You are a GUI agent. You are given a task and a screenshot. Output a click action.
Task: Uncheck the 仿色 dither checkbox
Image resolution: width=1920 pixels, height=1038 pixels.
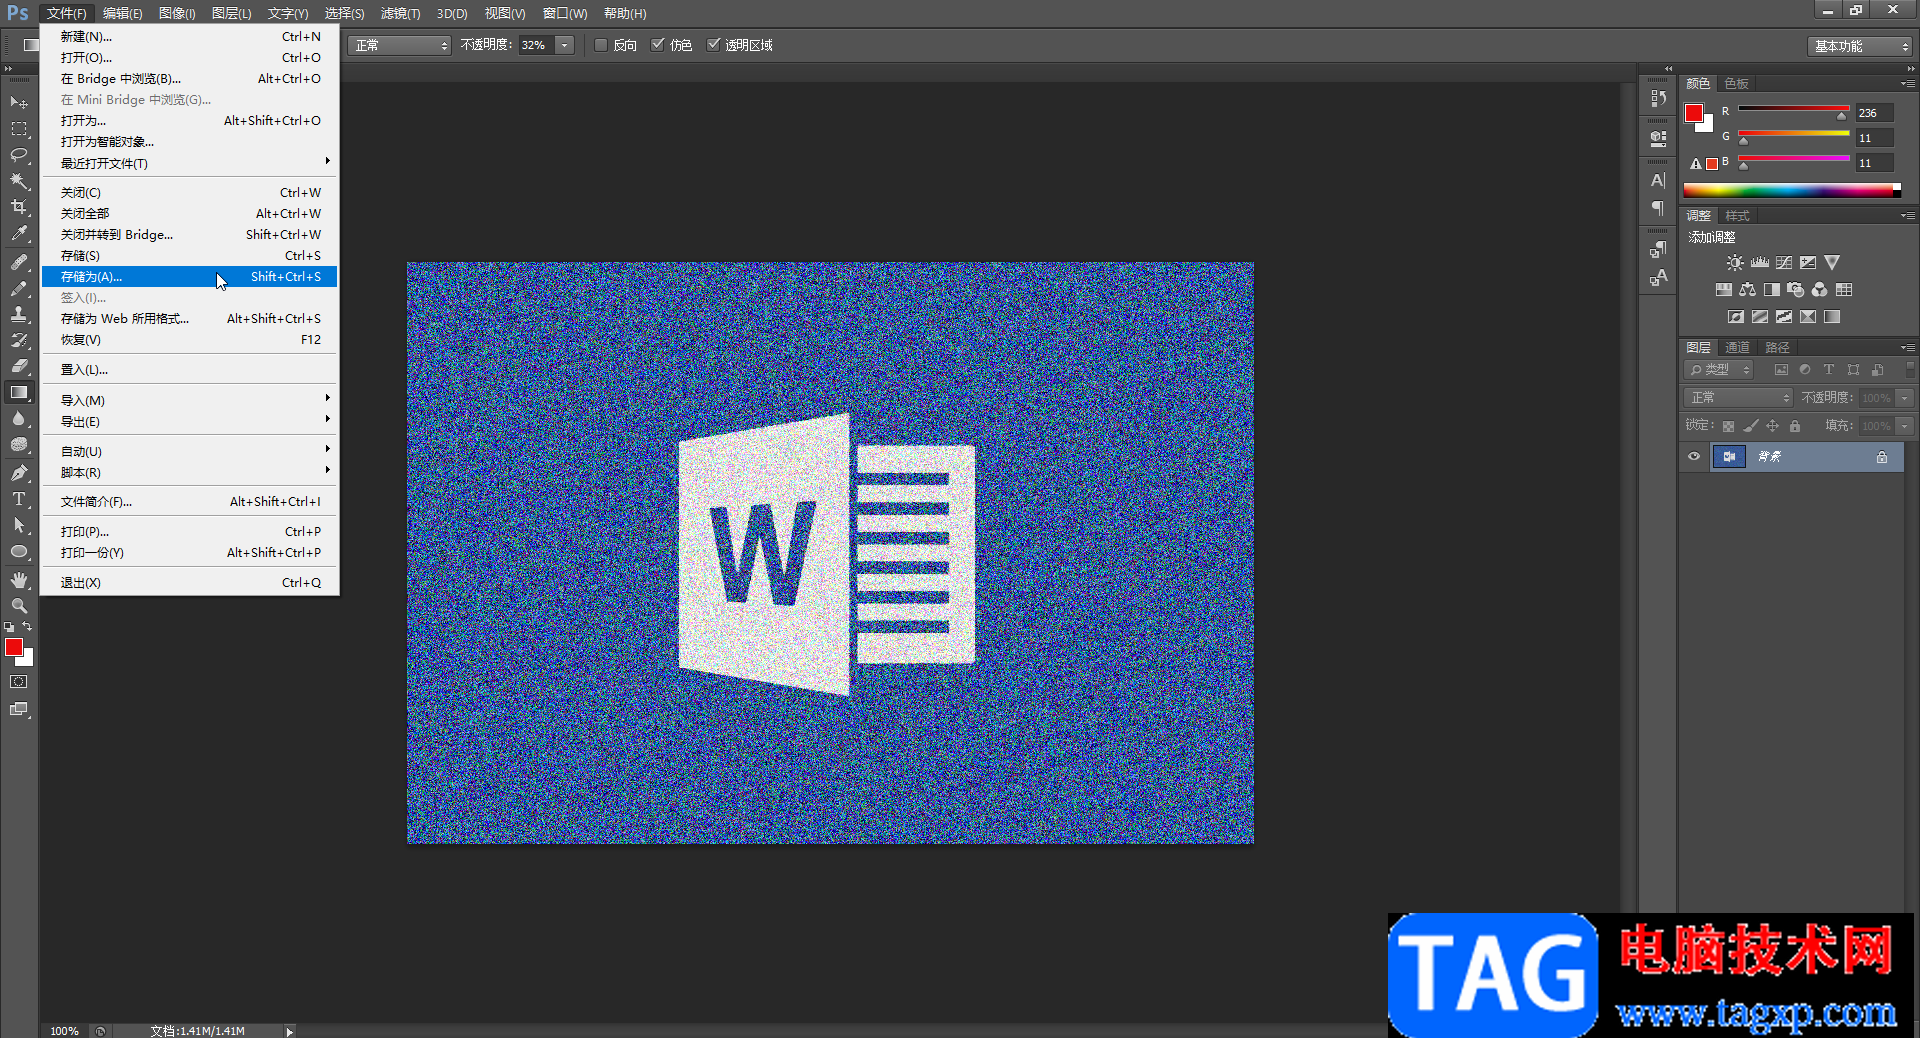coord(658,45)
